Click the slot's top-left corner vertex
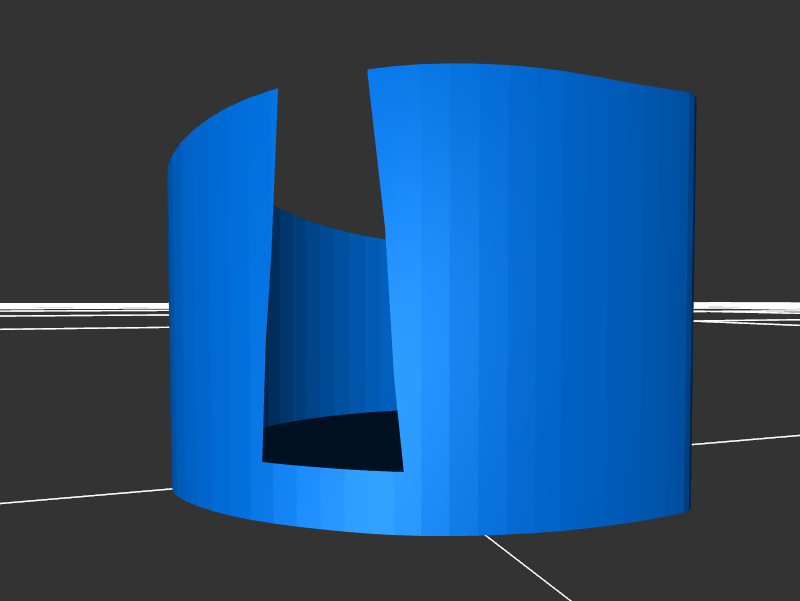 278,89
